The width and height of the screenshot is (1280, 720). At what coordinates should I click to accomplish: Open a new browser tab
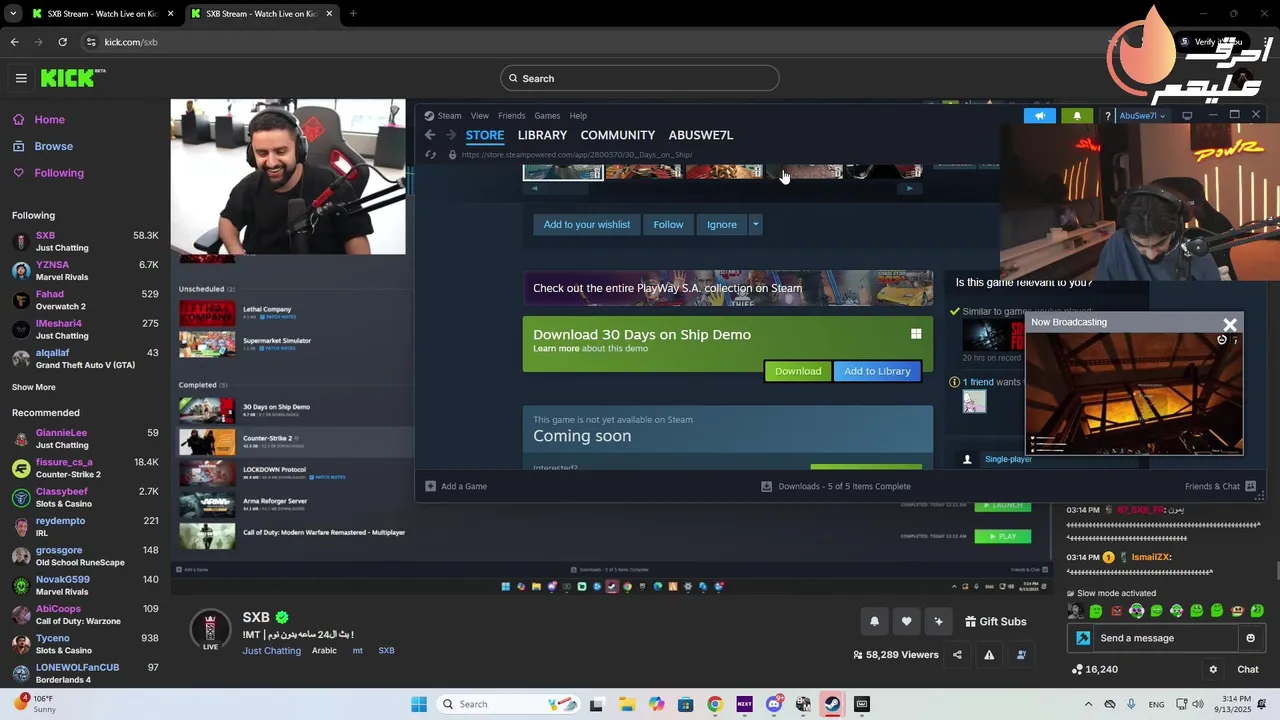click(x=353, y=14)
